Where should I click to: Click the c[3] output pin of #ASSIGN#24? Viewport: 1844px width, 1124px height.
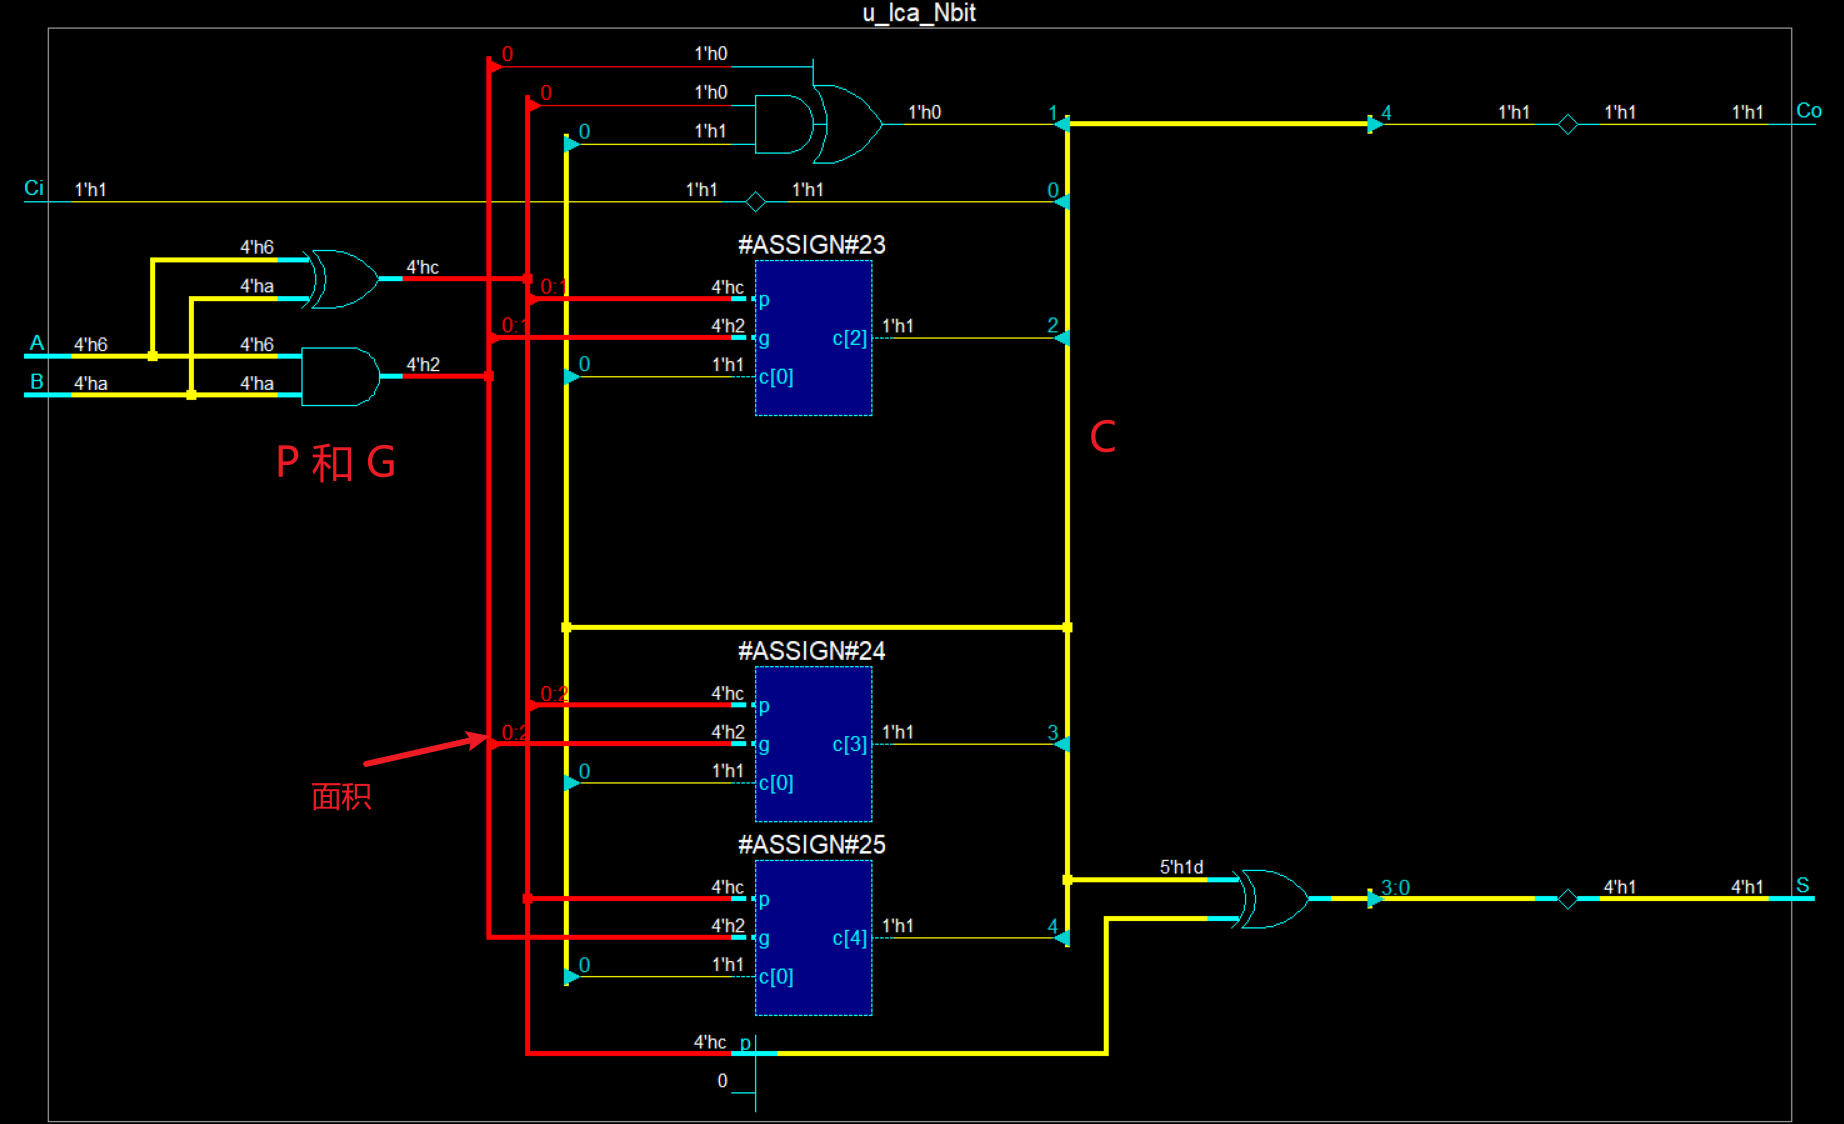[x=849, y=744]
